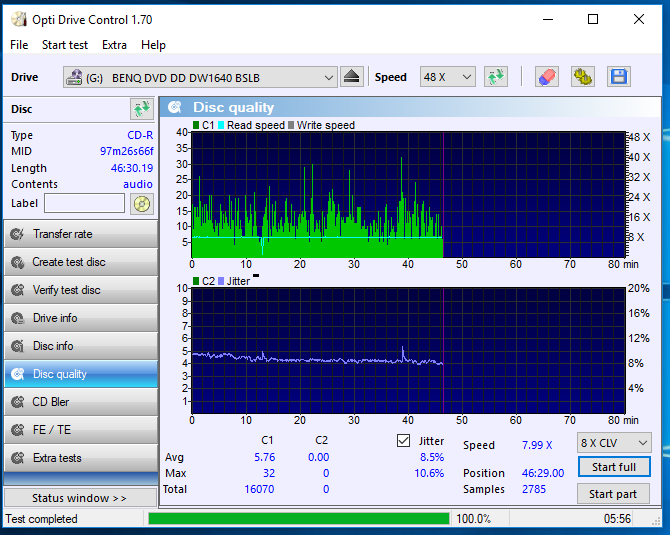670x535 pixels.
Task: Focus the disc Label input field
Action: click(85, 203)
